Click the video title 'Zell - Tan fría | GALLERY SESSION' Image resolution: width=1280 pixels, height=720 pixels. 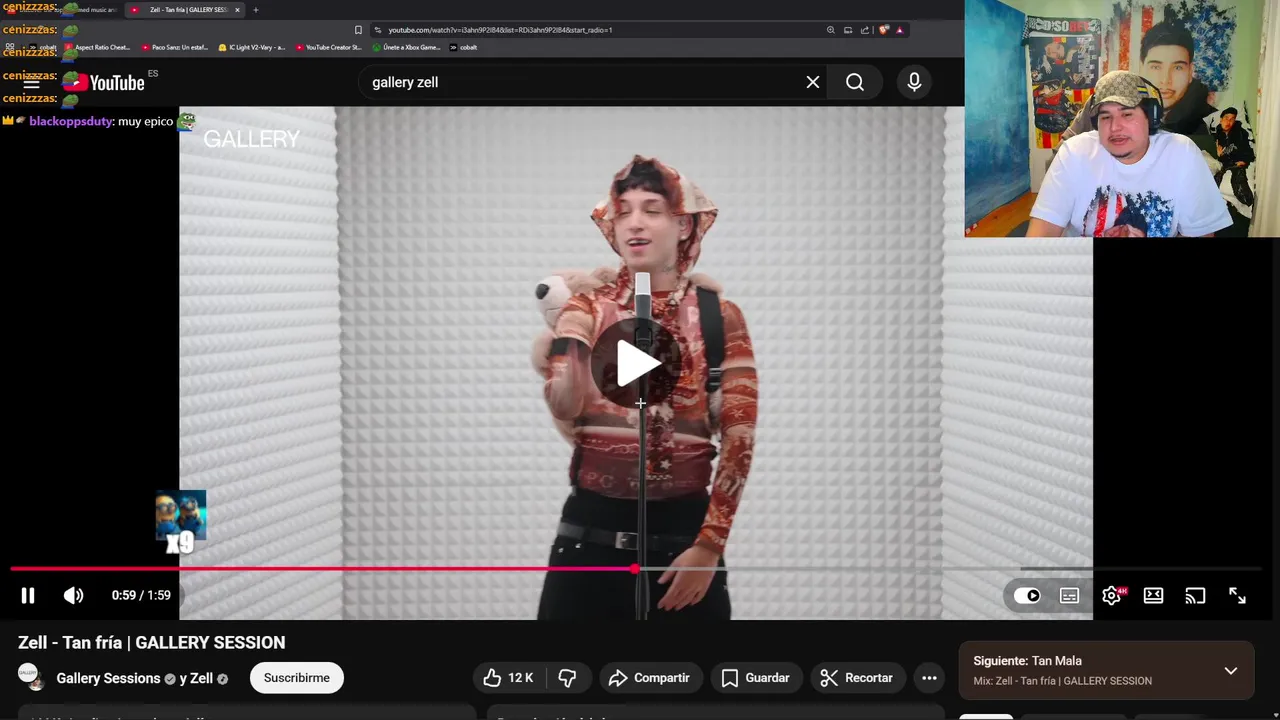(151, 643)
